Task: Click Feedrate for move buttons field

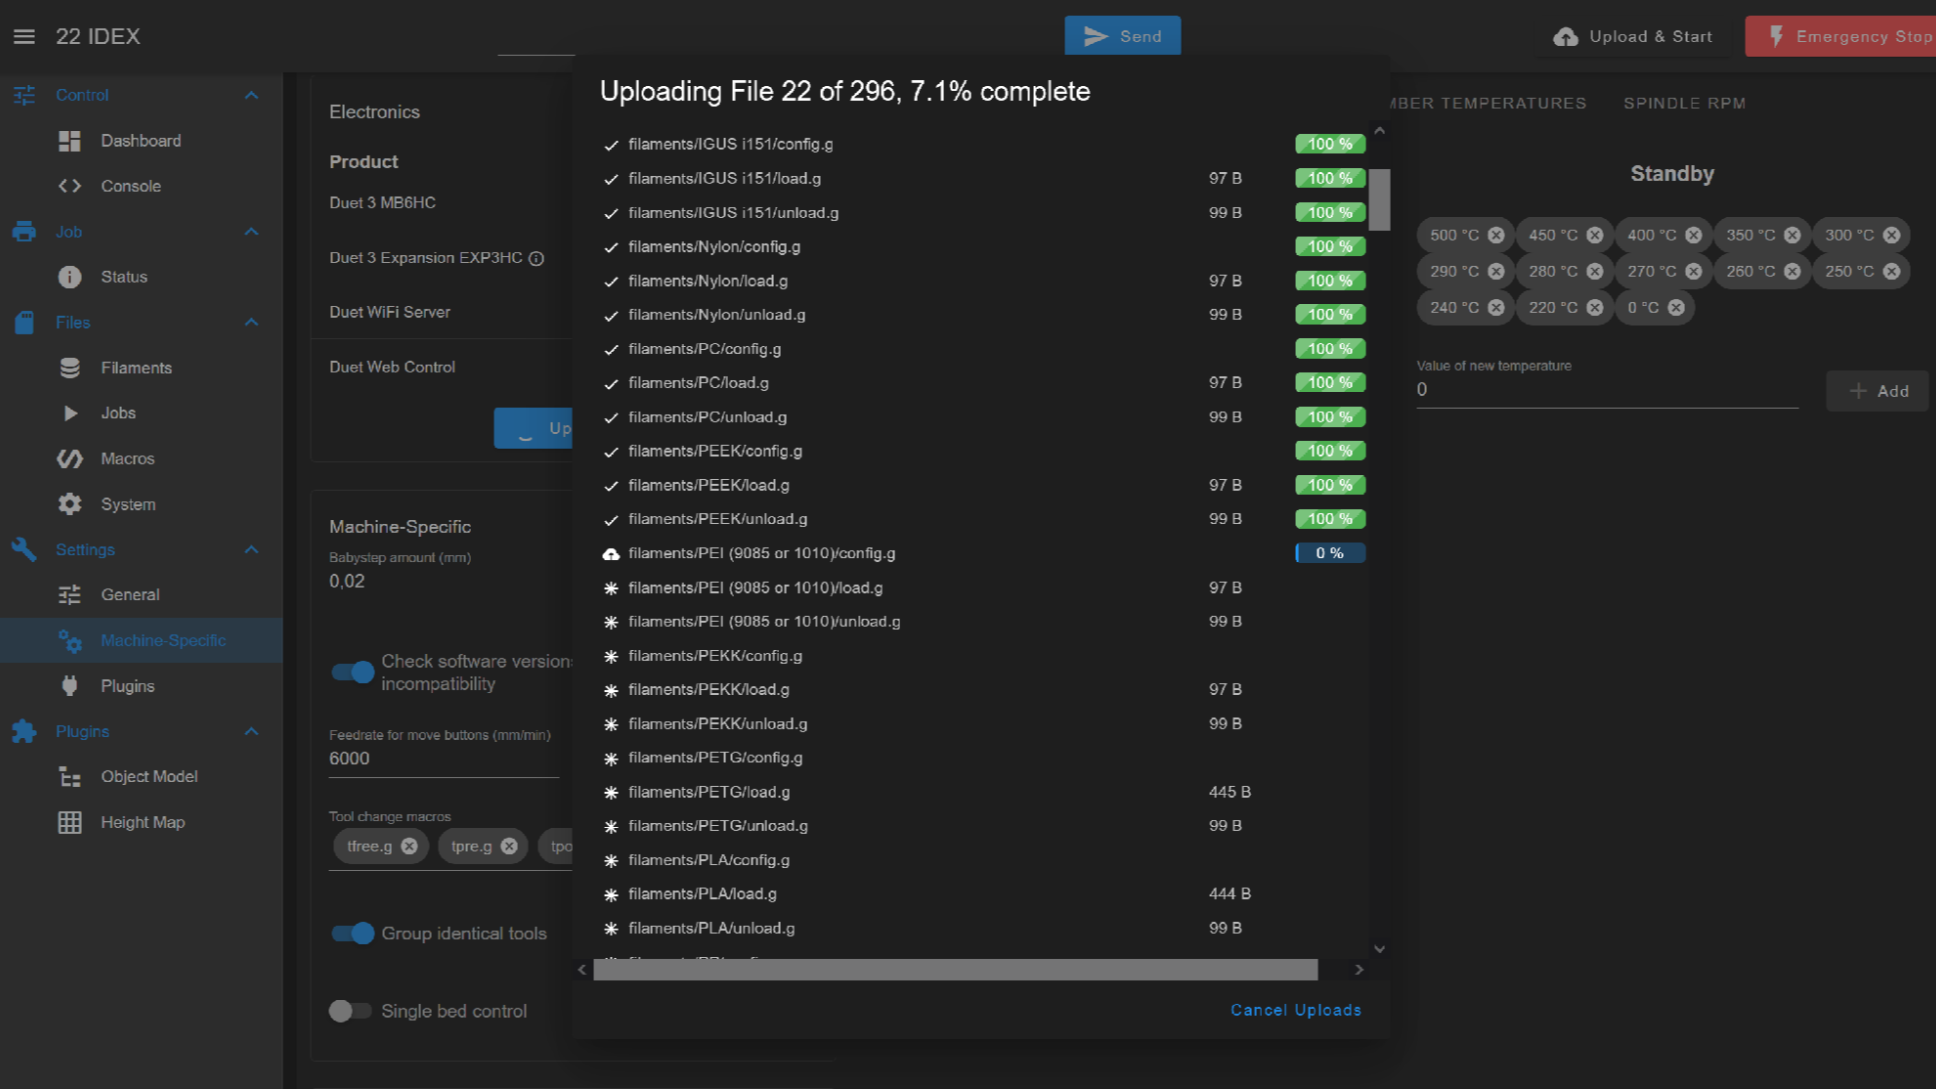Action: click(444, 759)
